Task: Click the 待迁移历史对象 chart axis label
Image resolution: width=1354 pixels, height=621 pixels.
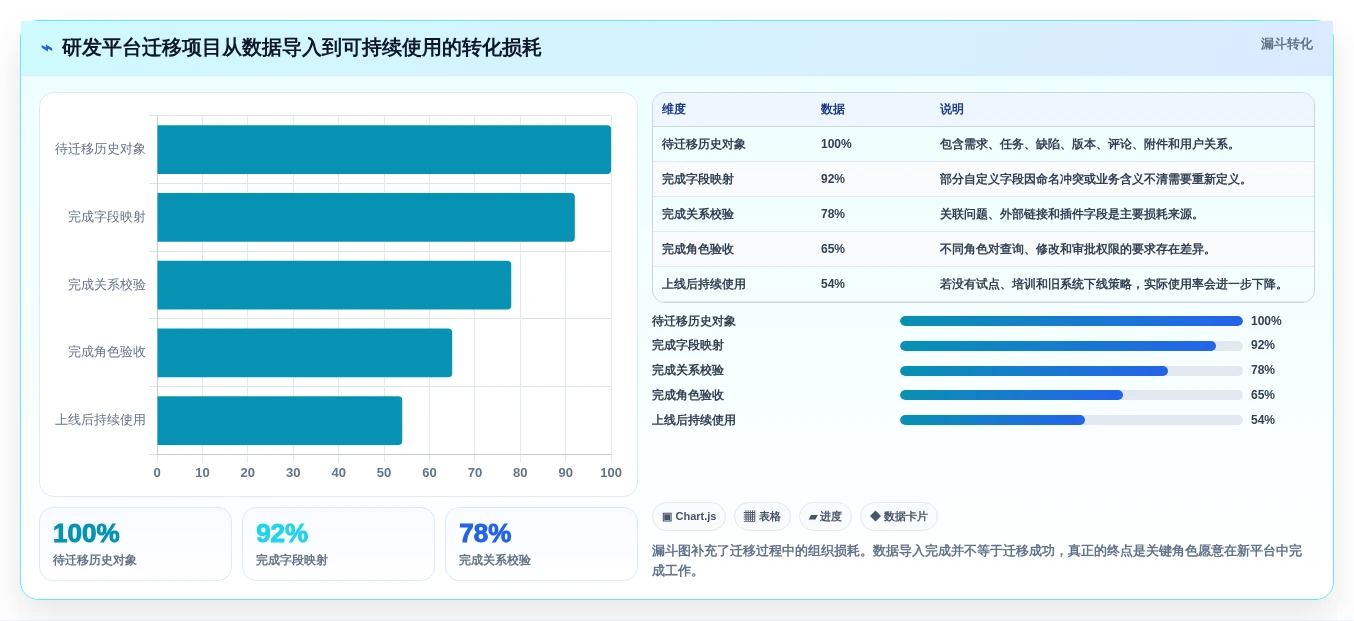Action: tap(100, 149)
